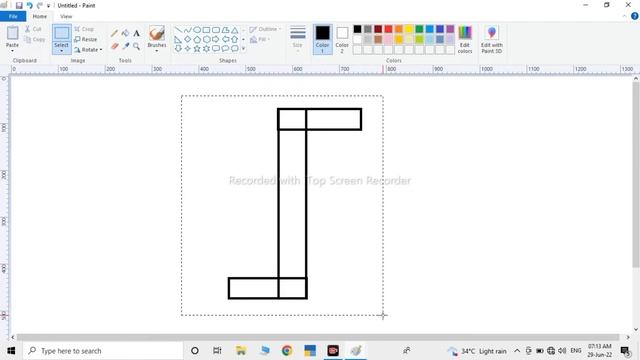Select the Color picker eyedropper tool
This screenshot has height=360, width=640.
(x=125, y=46)
